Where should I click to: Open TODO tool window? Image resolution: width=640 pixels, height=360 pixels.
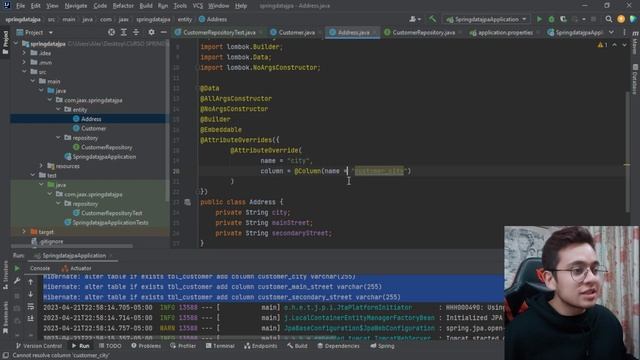(110, 346)
